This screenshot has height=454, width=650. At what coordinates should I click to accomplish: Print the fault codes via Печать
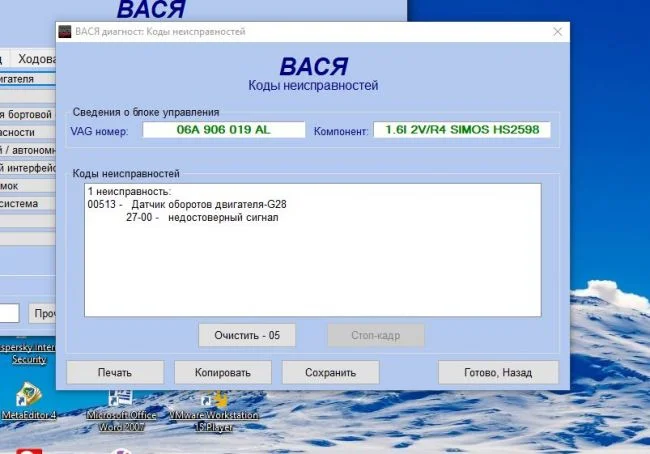(x=115, y=372)
